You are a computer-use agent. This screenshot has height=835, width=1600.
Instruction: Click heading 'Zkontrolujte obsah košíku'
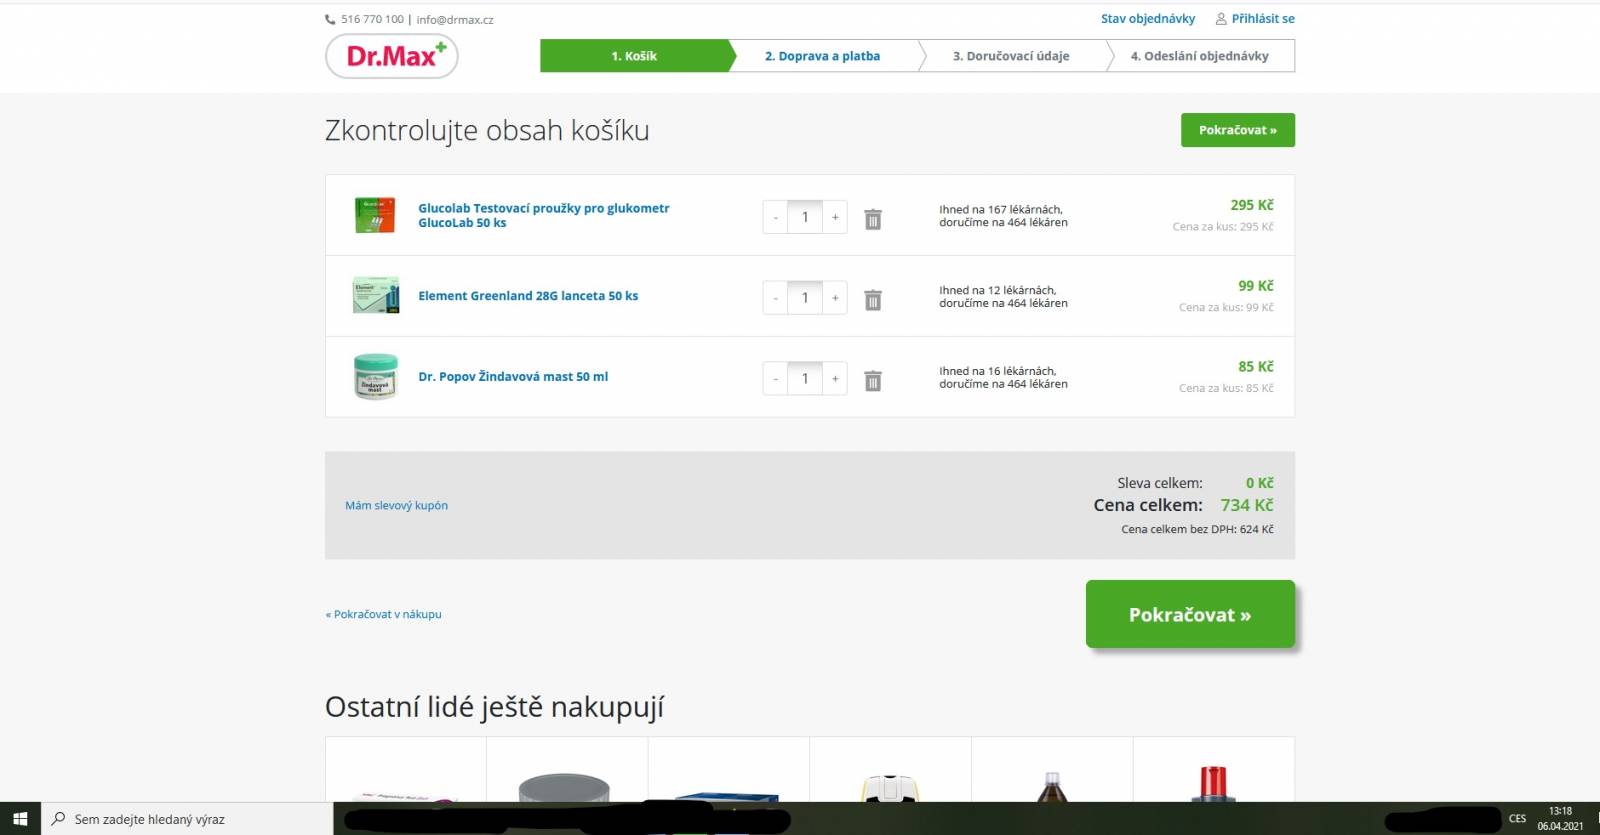[487, 131]
